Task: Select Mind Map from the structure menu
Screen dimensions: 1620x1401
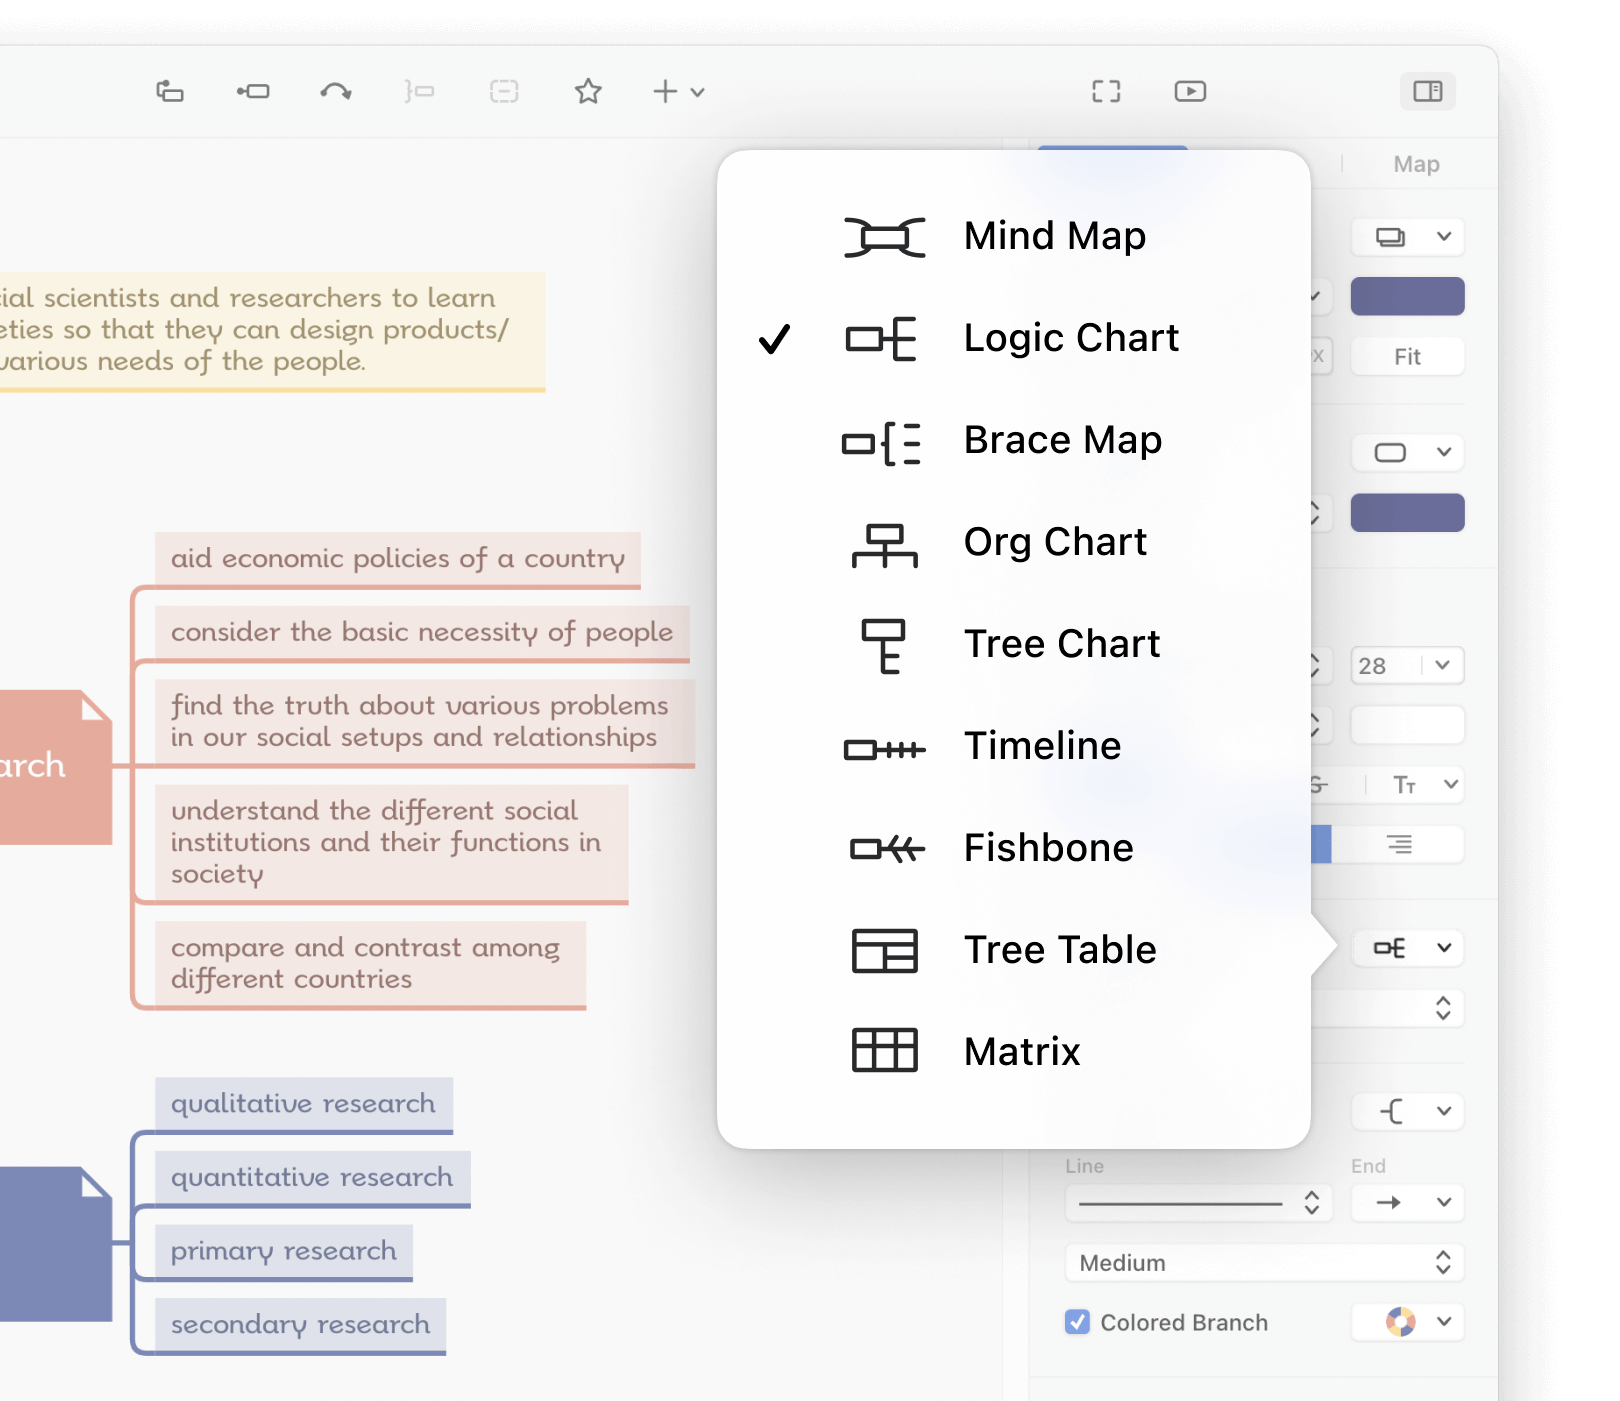Action: 1054,236
